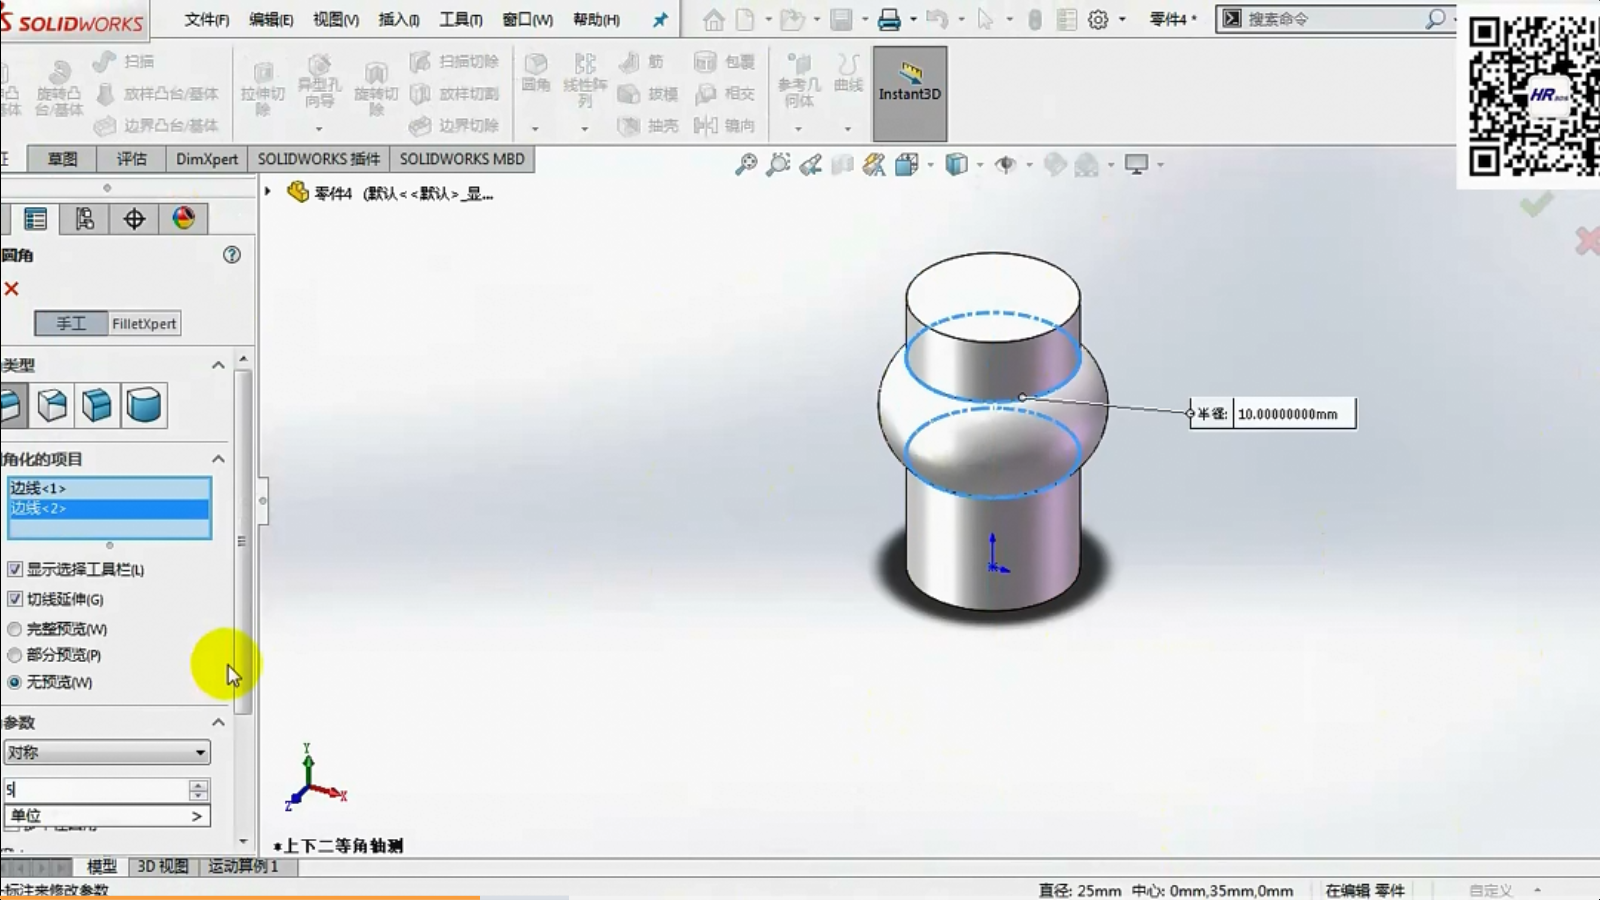The image size is (1600, 900).
Task: Open the PropertyManager tab icon
Action: click(x=36, y=219)
